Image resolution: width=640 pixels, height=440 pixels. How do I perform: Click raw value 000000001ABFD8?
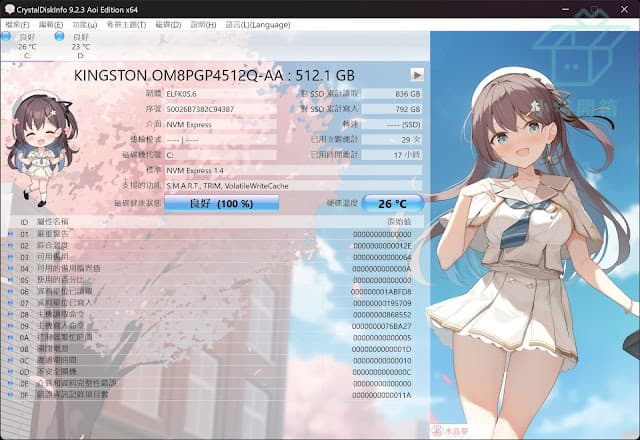point(381,292)
